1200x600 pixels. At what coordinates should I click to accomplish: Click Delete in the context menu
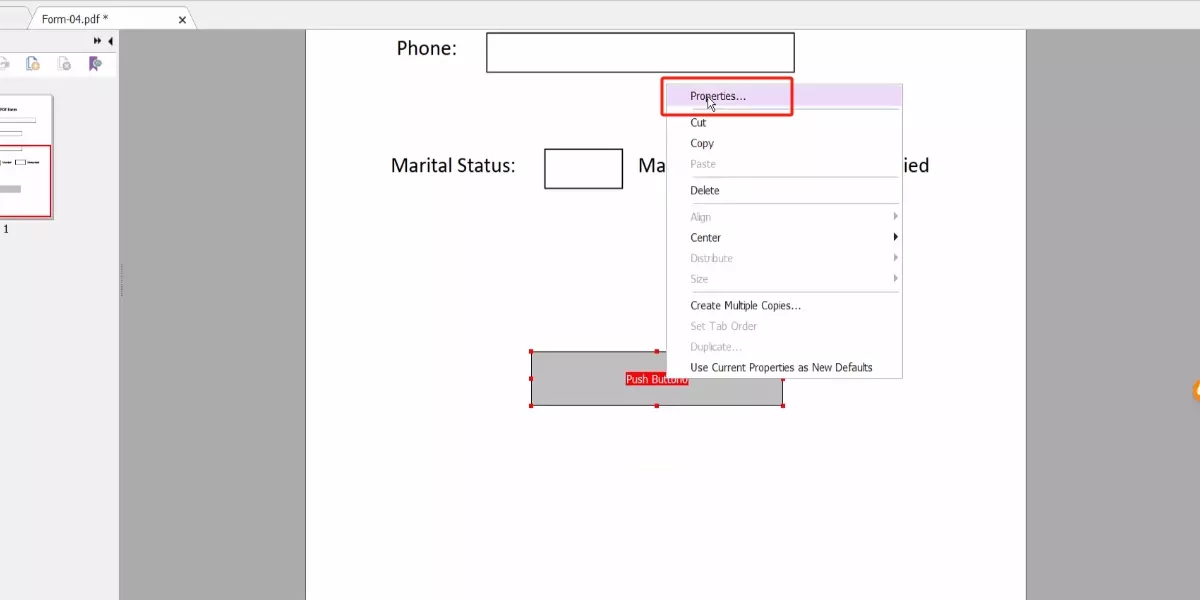[x=705, y=190]
